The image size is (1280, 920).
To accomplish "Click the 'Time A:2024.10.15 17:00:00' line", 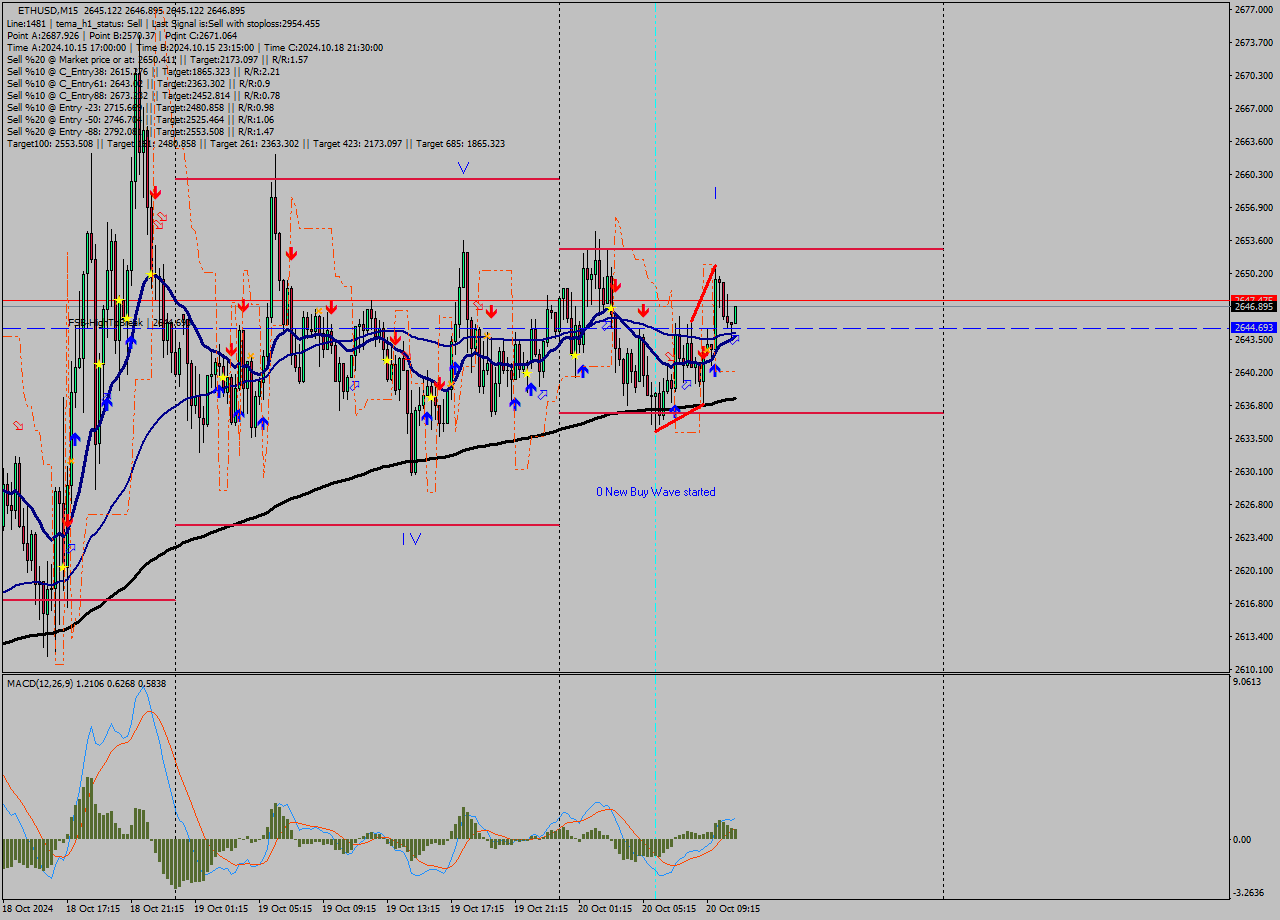I will tap(194, 47).
